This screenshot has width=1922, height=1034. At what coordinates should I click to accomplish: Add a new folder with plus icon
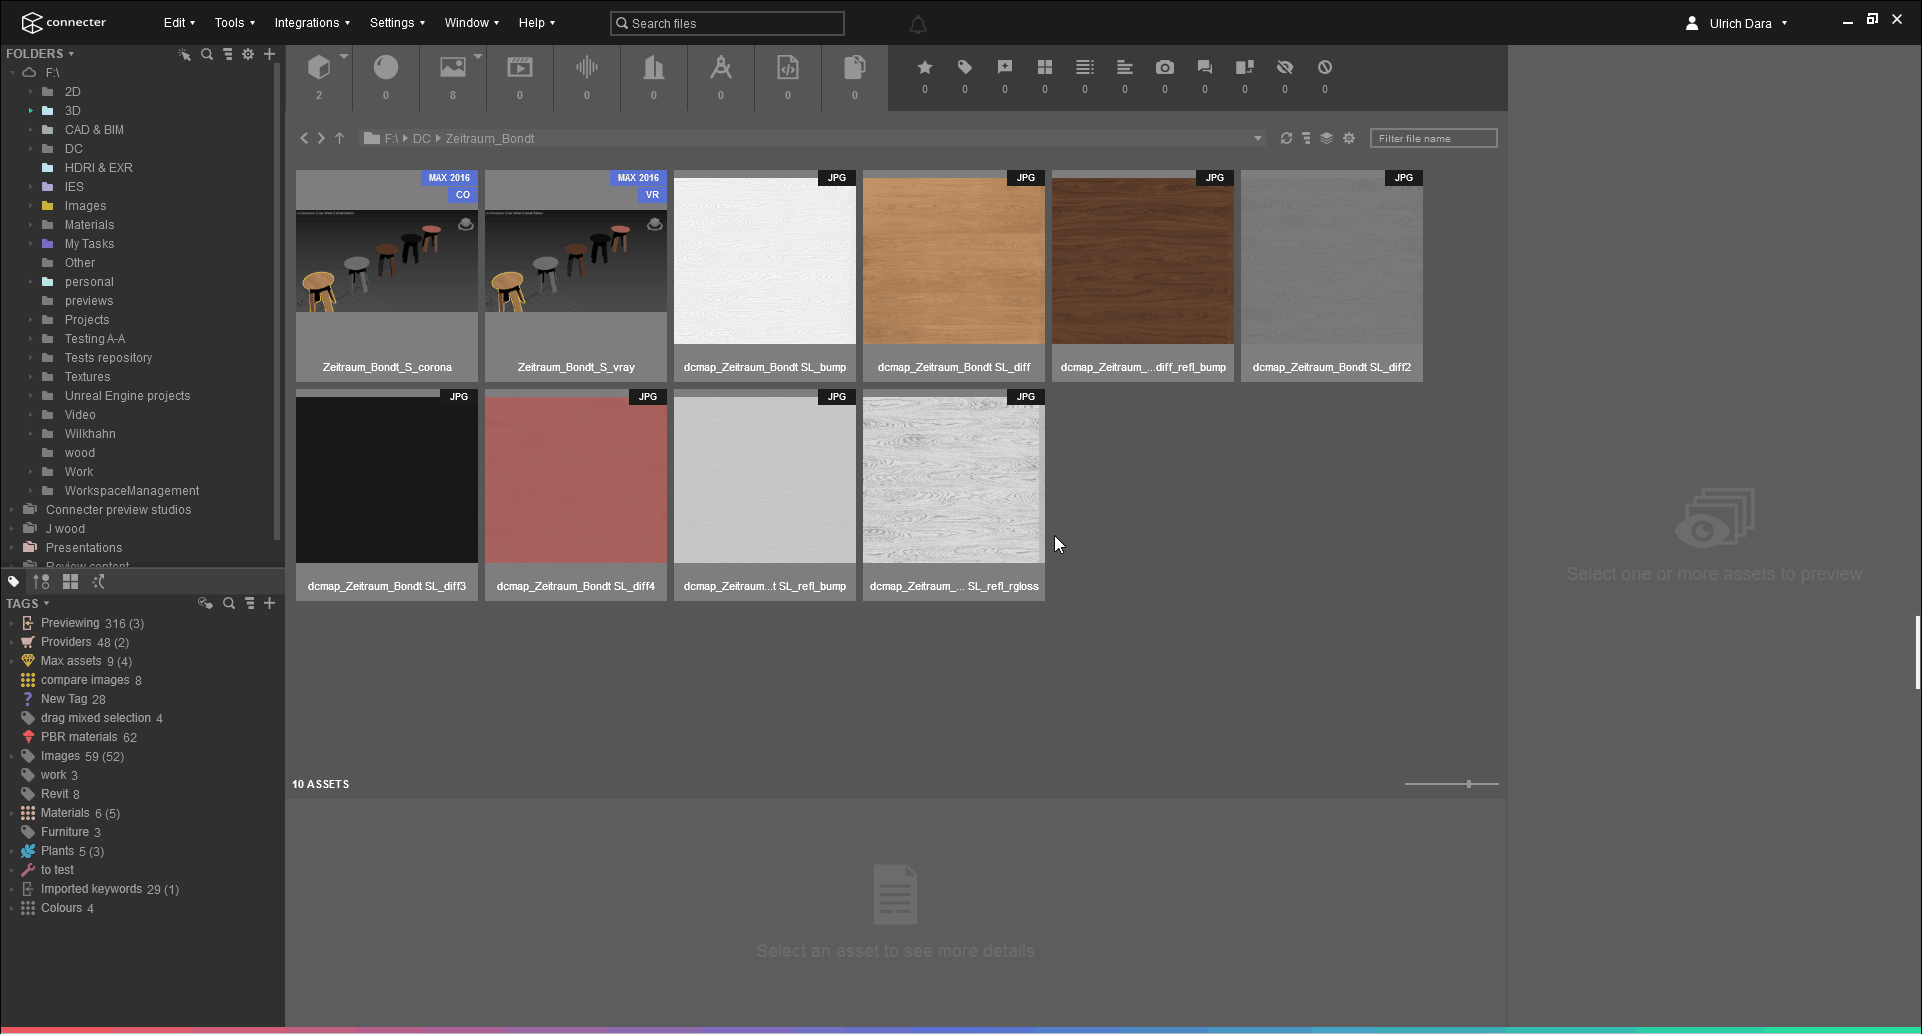pyautogui.click(x=269, y=54)
